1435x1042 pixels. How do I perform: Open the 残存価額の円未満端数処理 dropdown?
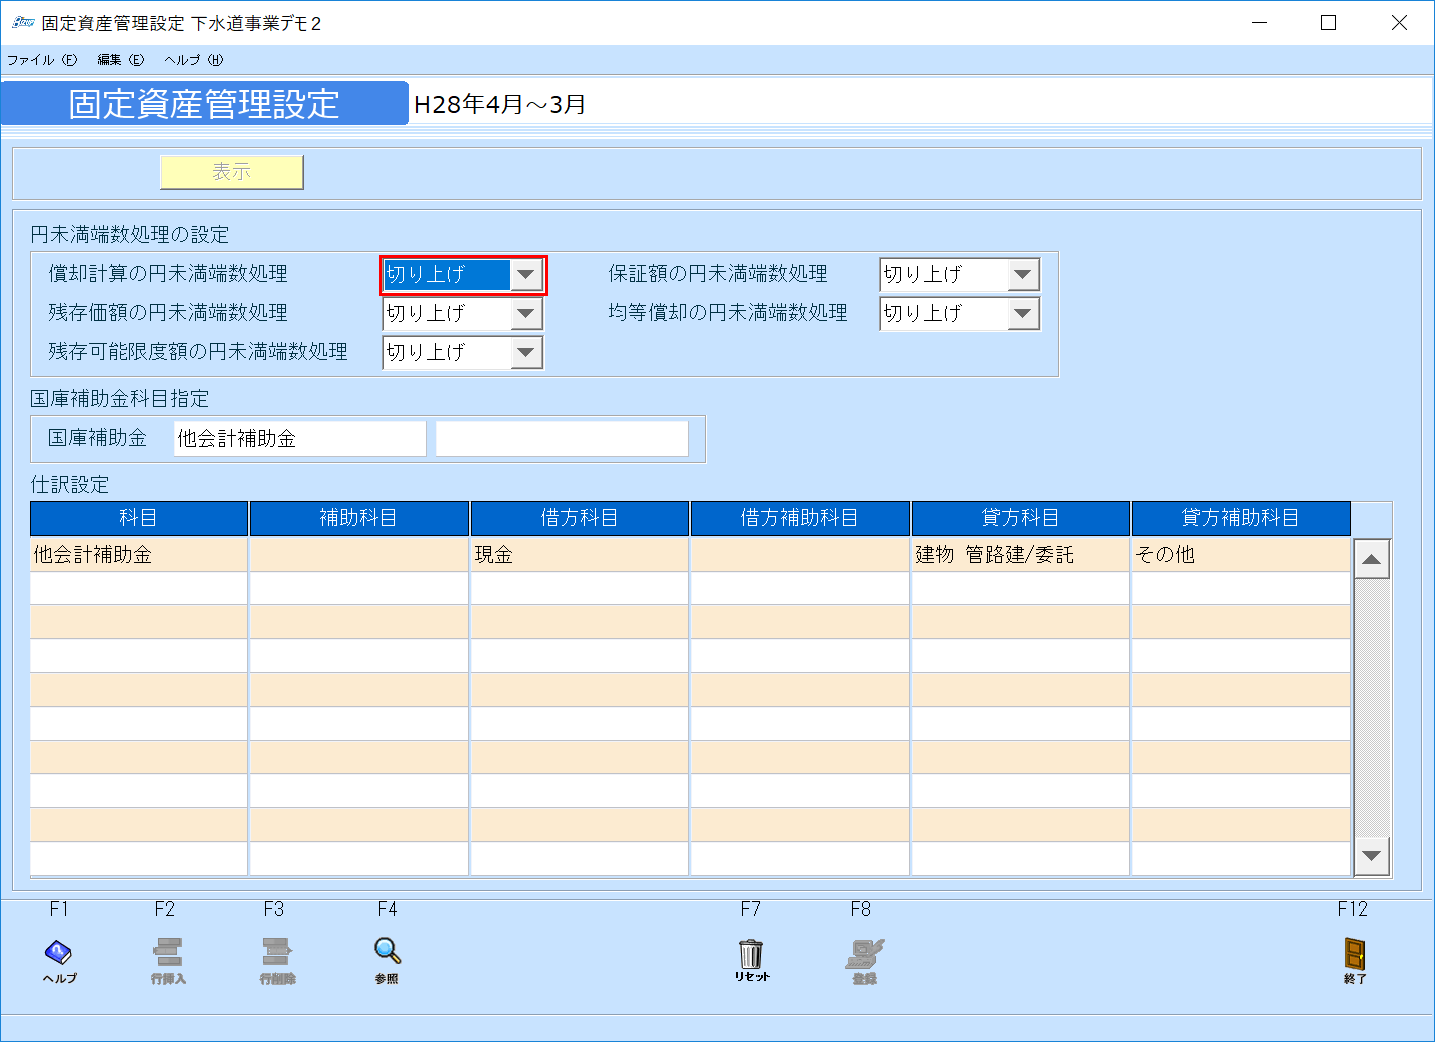527,313
